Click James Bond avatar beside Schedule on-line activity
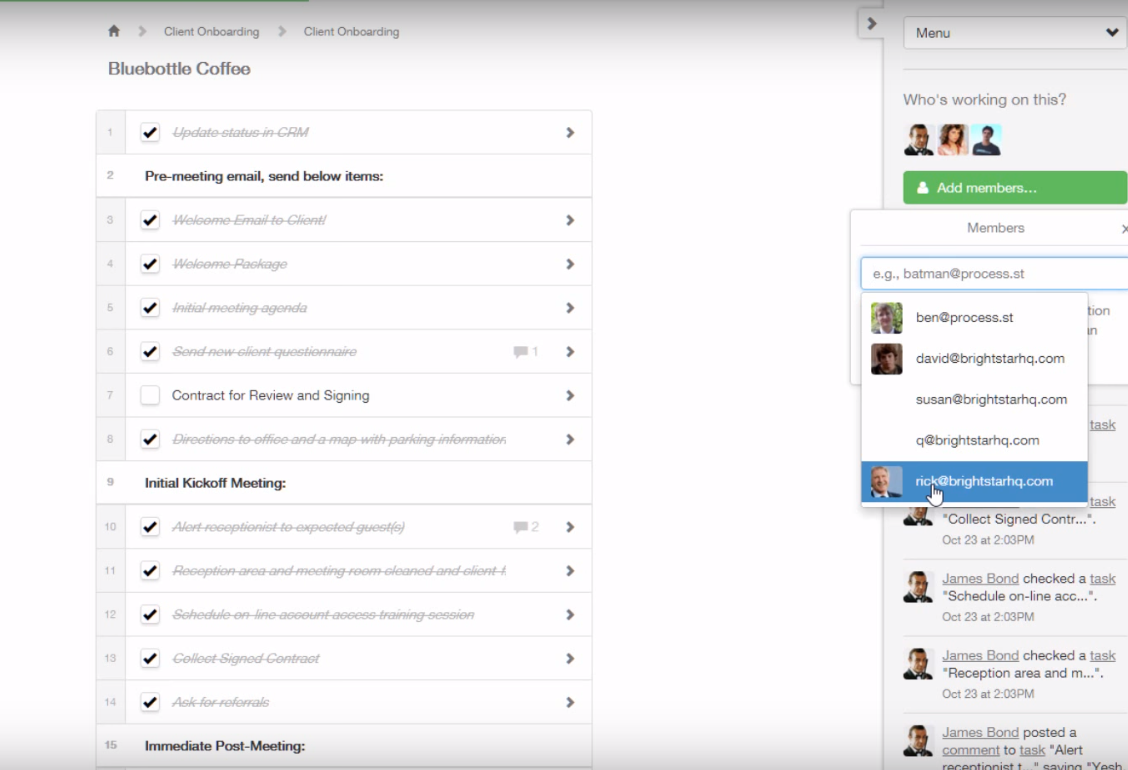 tap(919, 586)
